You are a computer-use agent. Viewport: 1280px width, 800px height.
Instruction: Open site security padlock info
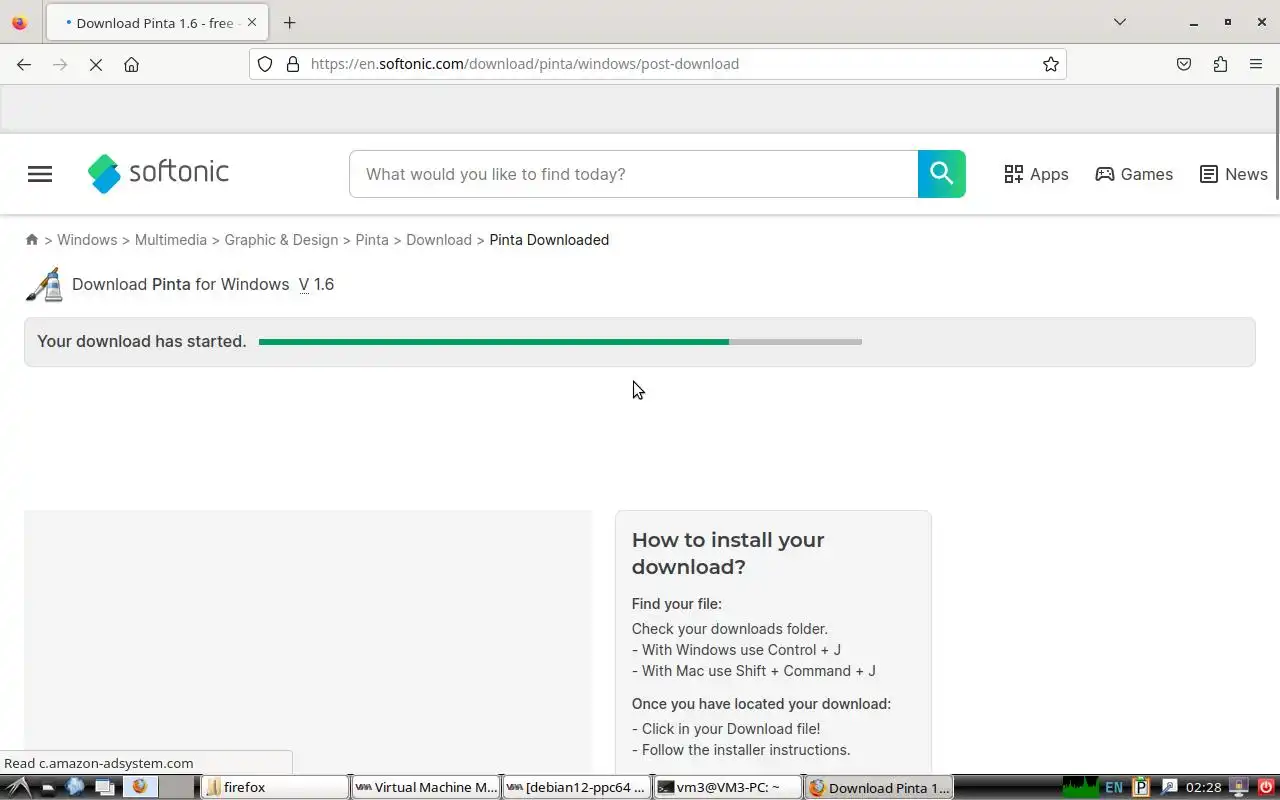coord(293,64)
